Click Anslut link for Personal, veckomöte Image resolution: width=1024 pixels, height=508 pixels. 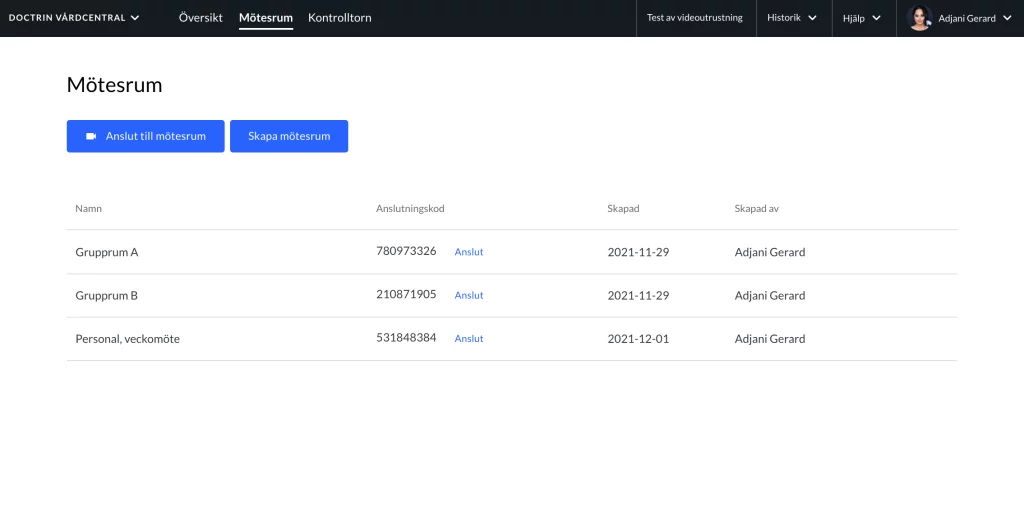coord(469,339)
